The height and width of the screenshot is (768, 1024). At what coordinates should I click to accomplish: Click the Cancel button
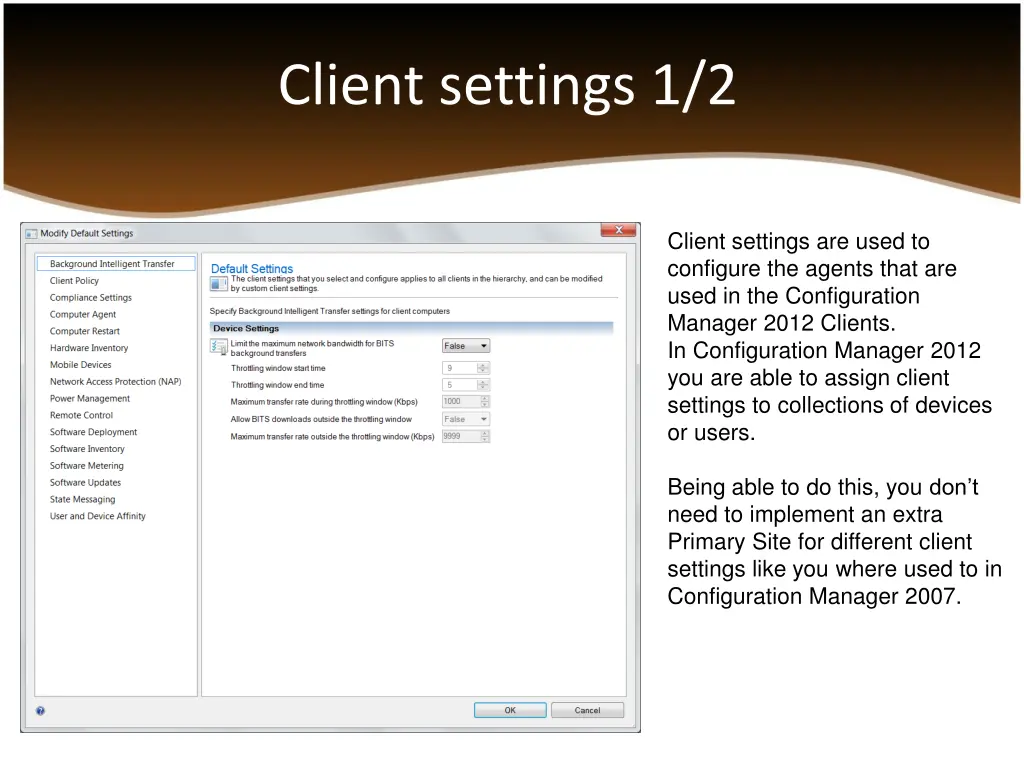tap(587, 711)
